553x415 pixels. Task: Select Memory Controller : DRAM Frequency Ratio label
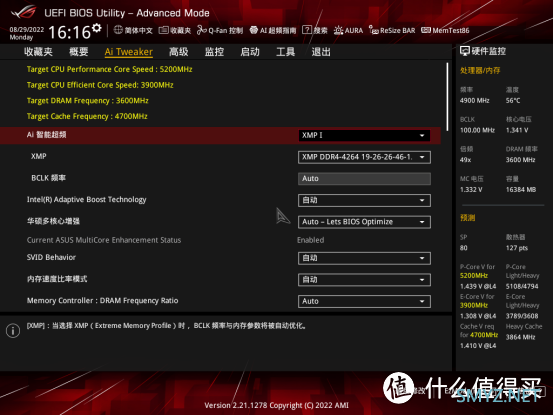click(x=102, y=300)
